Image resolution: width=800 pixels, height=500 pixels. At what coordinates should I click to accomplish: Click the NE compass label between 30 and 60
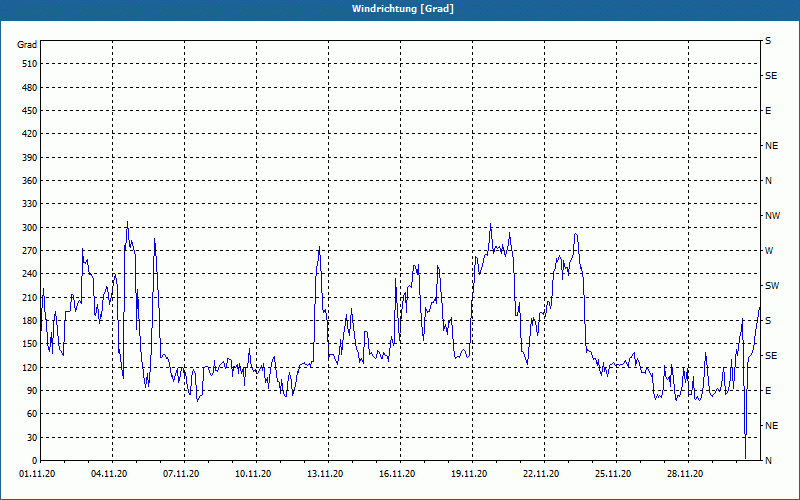click(771, 426)
